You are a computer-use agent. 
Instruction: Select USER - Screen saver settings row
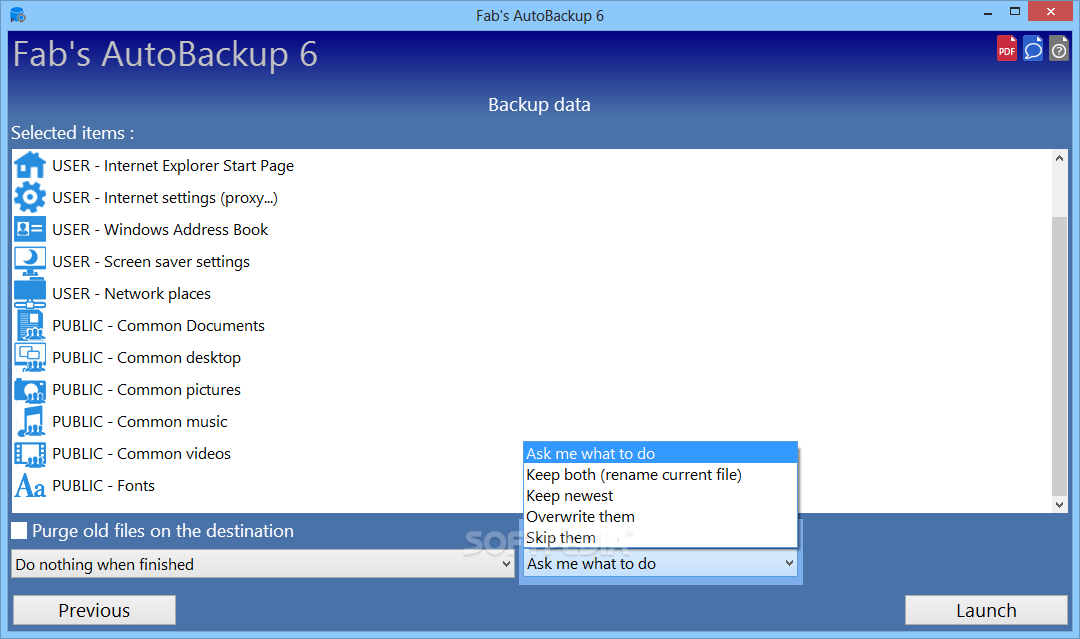[532, 262]
